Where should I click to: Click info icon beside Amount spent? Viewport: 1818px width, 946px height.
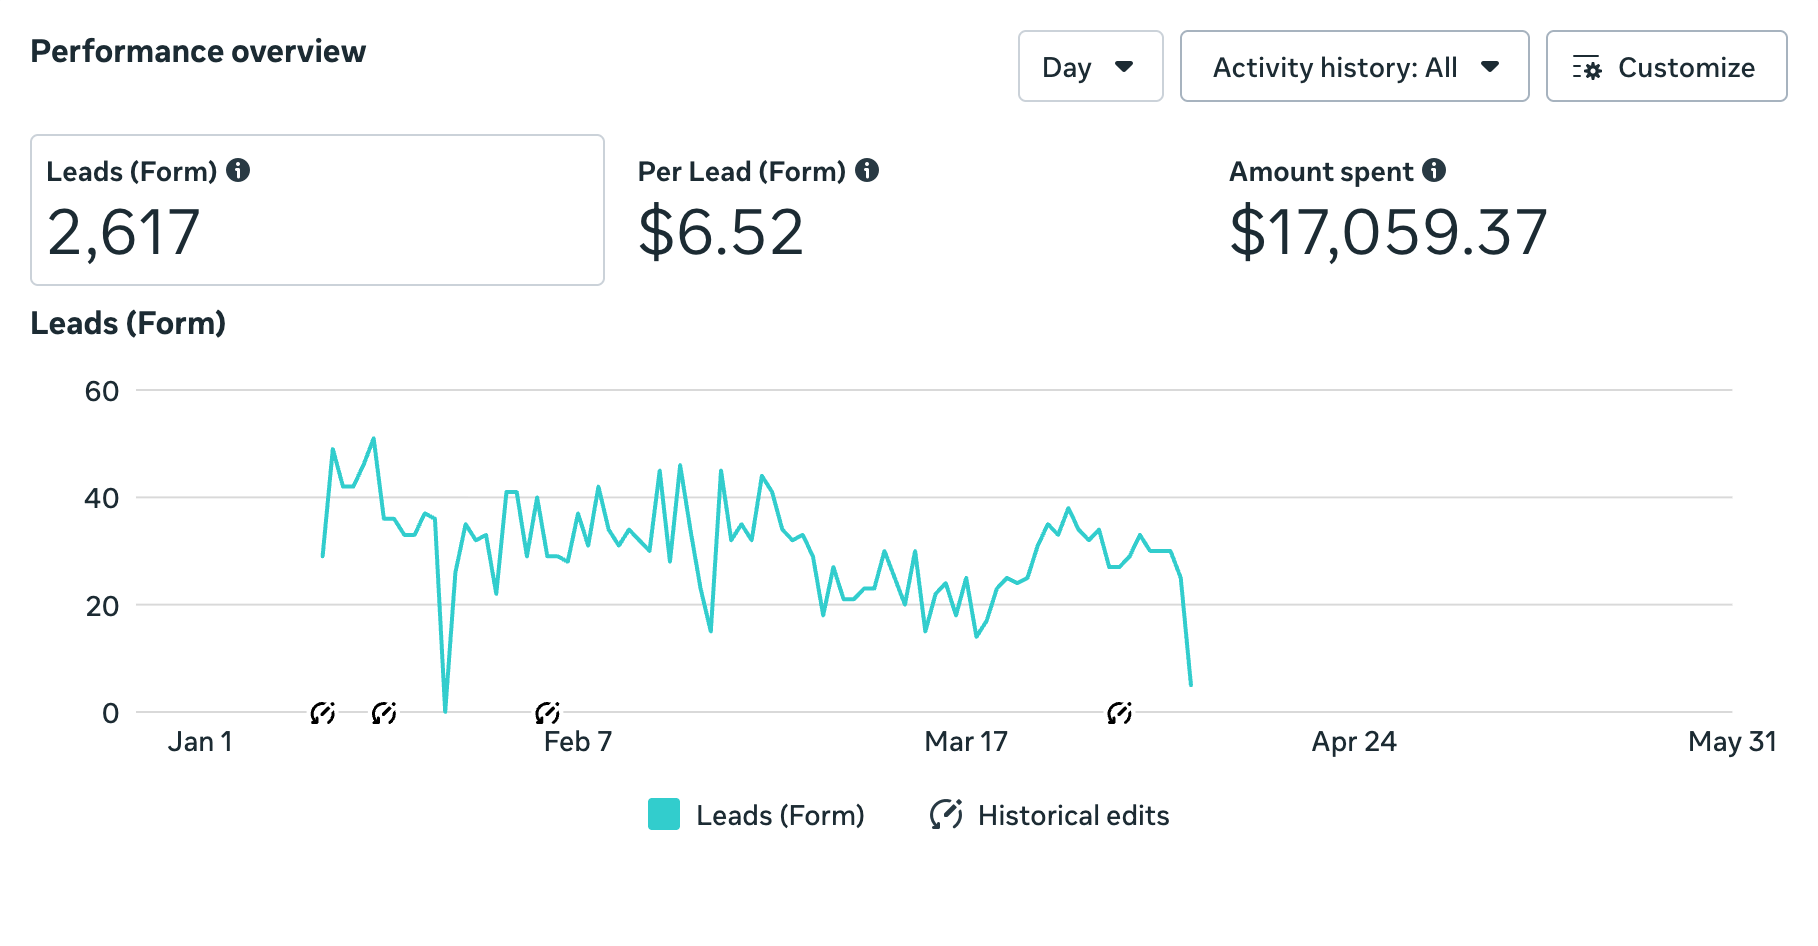point(1434,170)
